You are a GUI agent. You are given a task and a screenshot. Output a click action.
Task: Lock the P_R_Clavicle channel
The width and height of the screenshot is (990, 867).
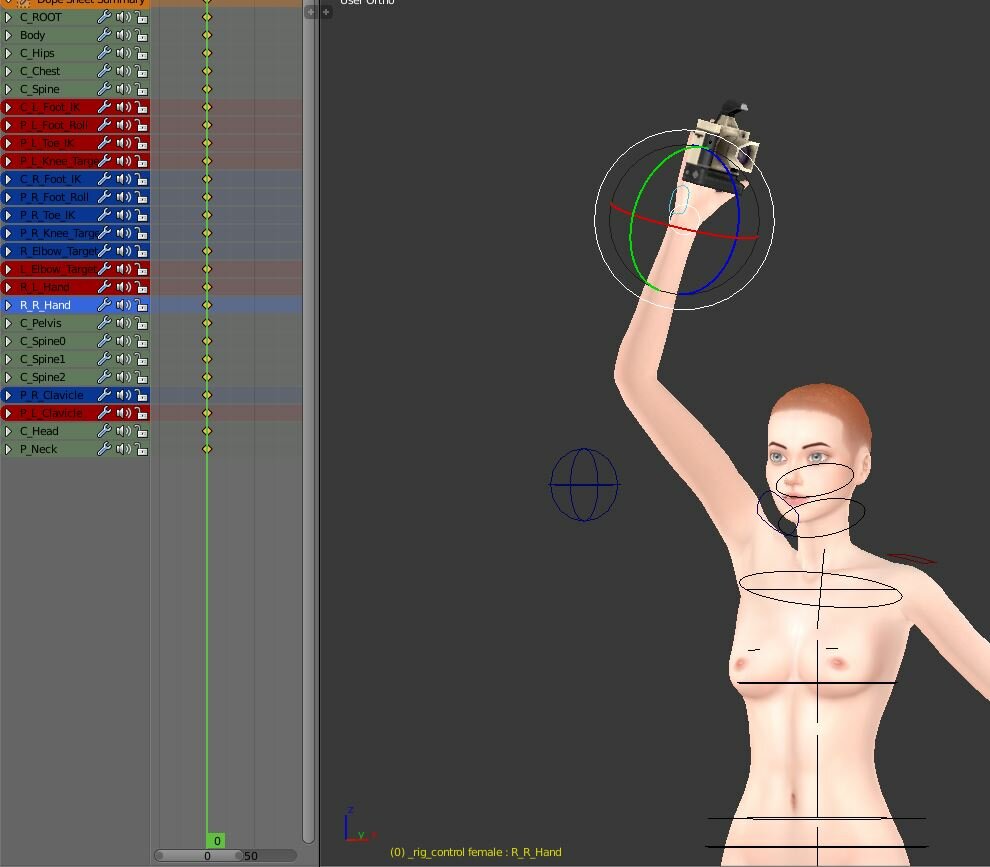141,395
